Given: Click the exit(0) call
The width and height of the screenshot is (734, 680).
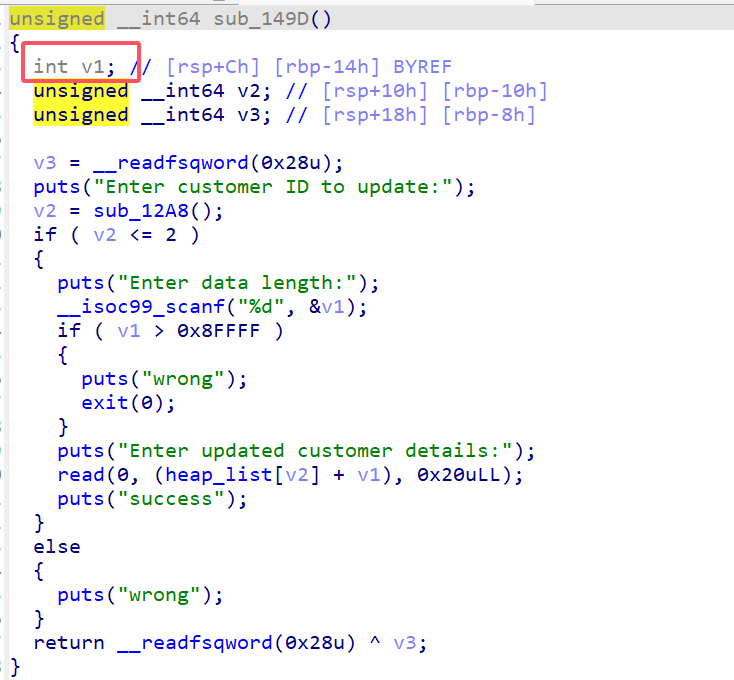Looking at the screenshot, I should click(123, 403).
